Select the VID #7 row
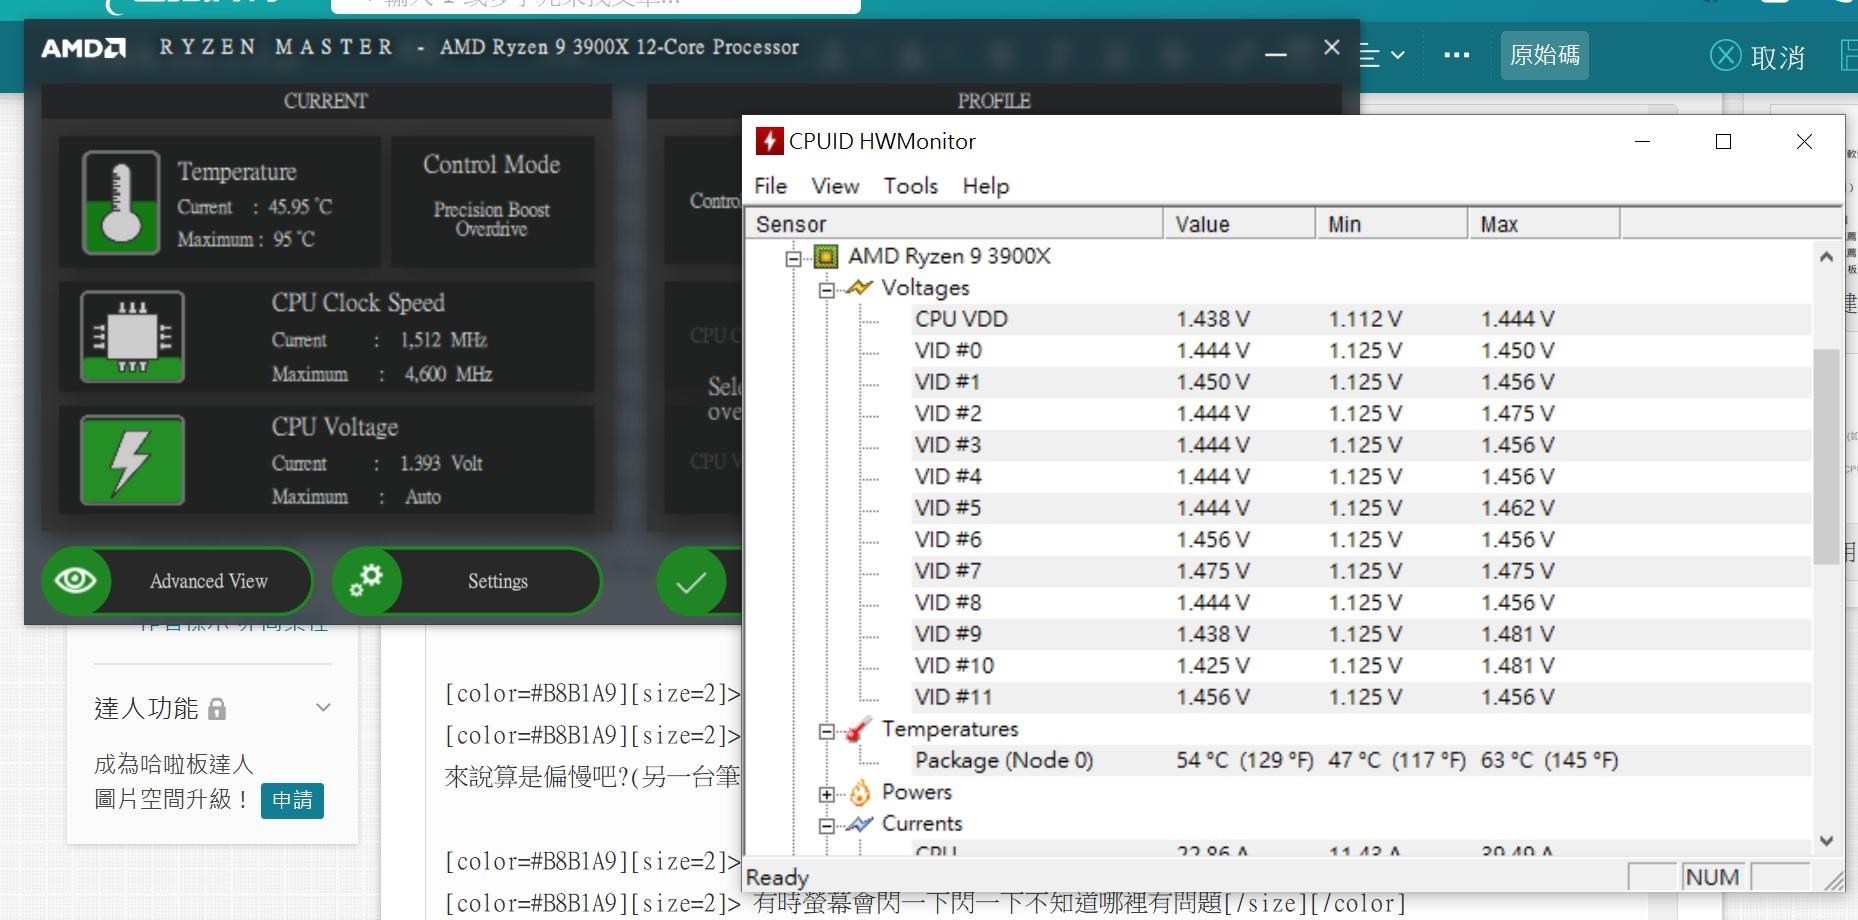This screenshot has height=920, width=1858. (1362, 571)
